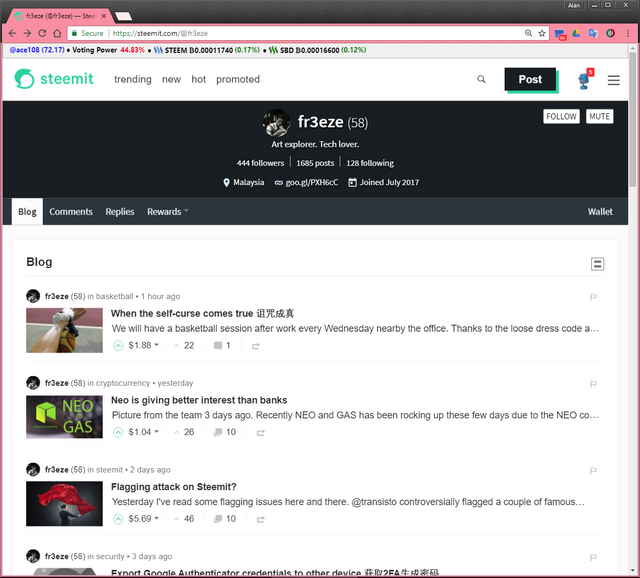Open the hamburger main menu
The image size is (640, 578).
click(x=613, y=80)
